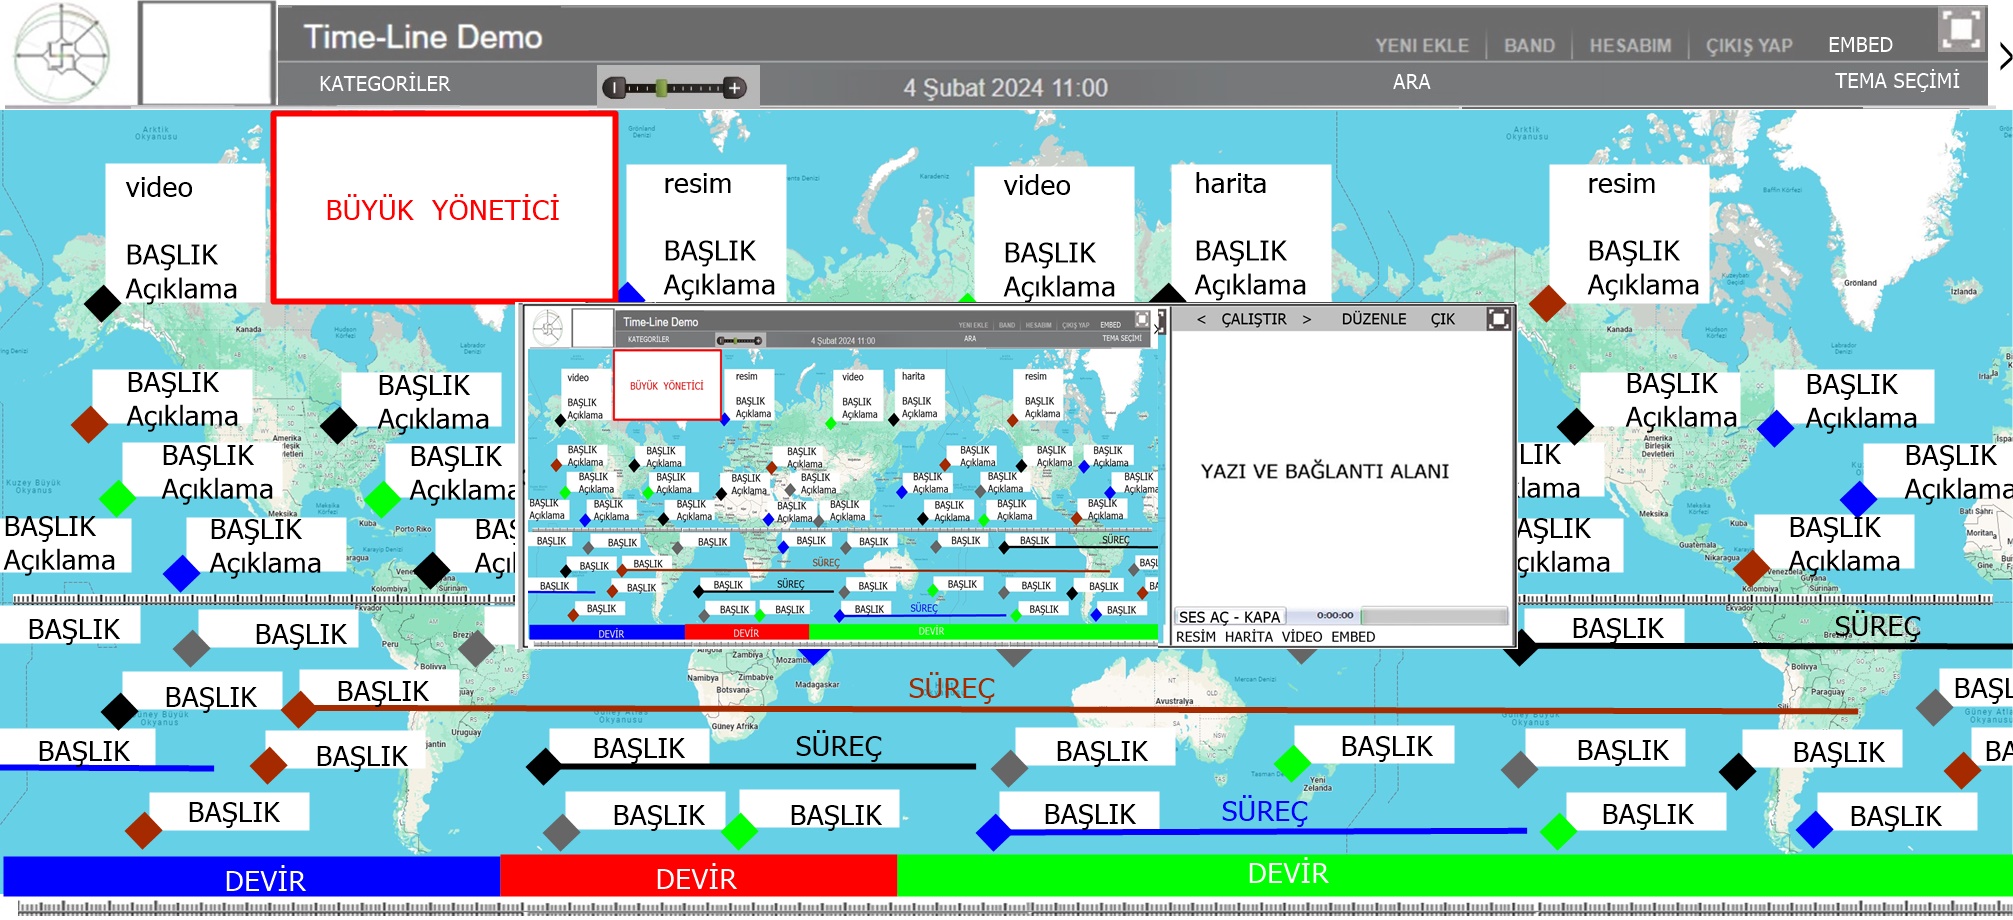Click the minus button on the zoom slider
The height and width of the screenshot is (920, 2013).
pos(614,88)
